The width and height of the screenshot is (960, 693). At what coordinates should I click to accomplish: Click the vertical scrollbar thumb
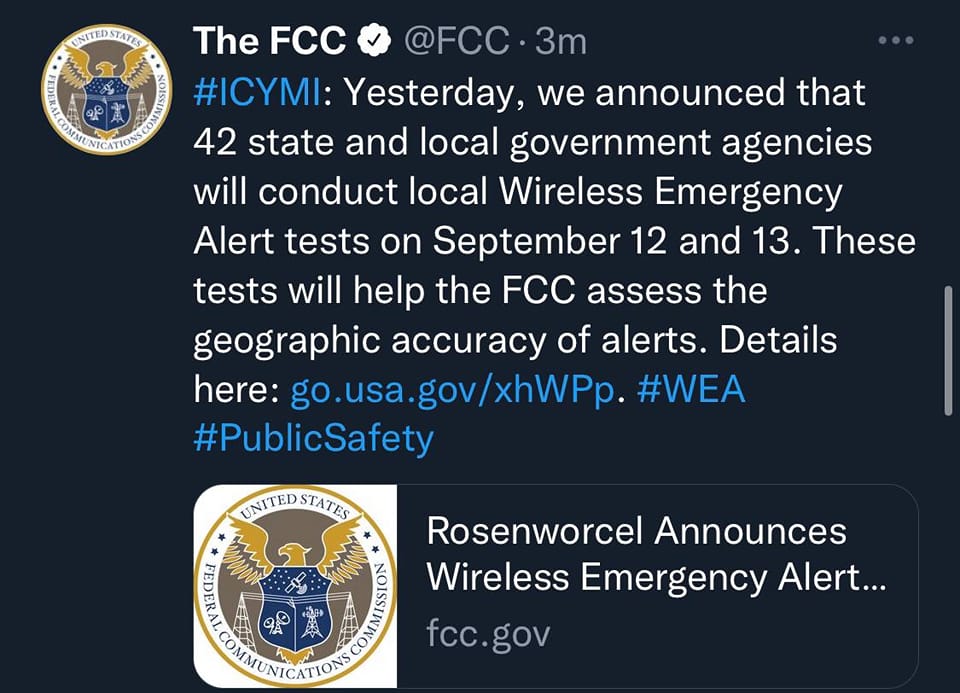pos(949,350)
